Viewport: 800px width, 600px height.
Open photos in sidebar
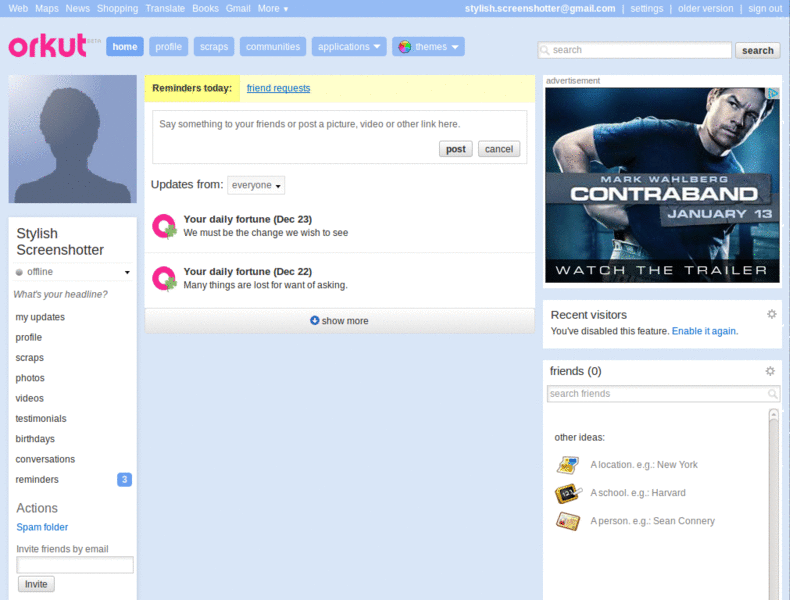click(30, 378)
